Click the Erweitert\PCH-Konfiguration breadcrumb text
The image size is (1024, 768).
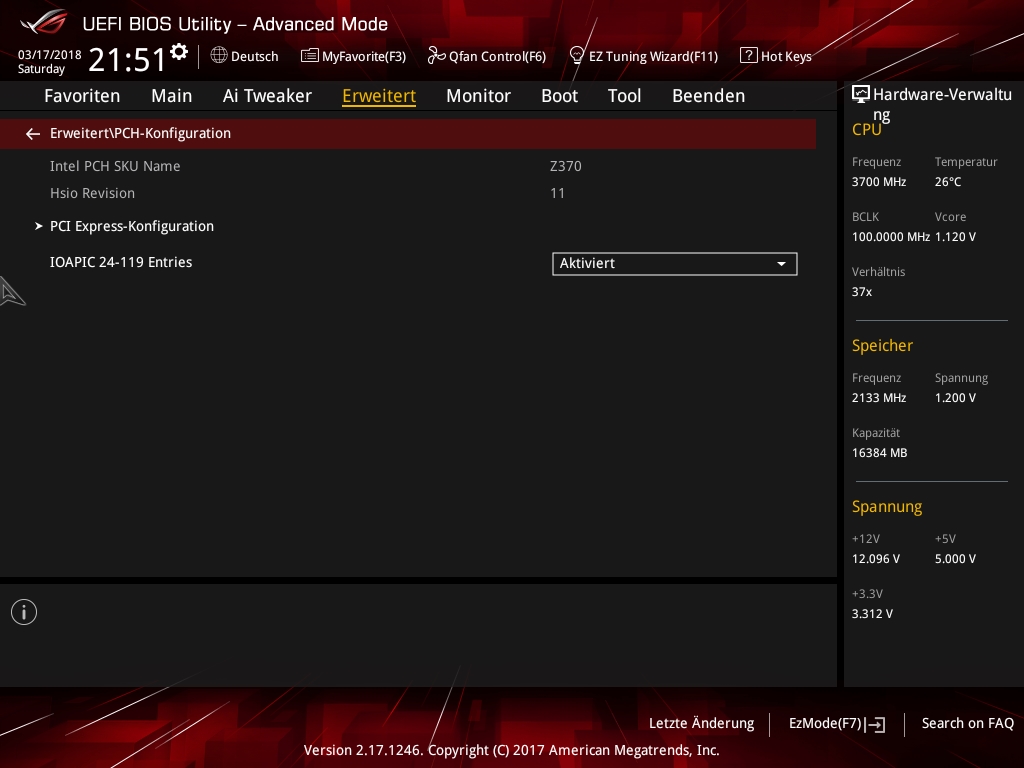[140, 133]
